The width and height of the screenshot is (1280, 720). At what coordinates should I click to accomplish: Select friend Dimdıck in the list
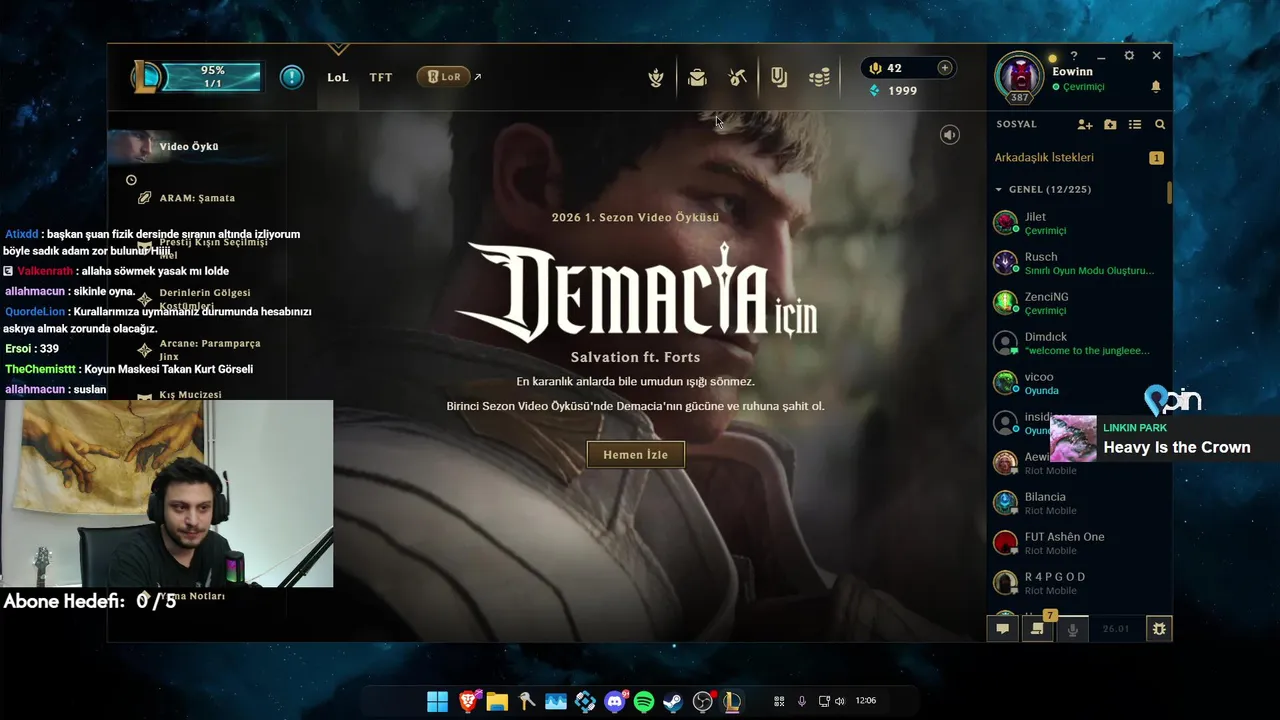(x=1076, y=343)
